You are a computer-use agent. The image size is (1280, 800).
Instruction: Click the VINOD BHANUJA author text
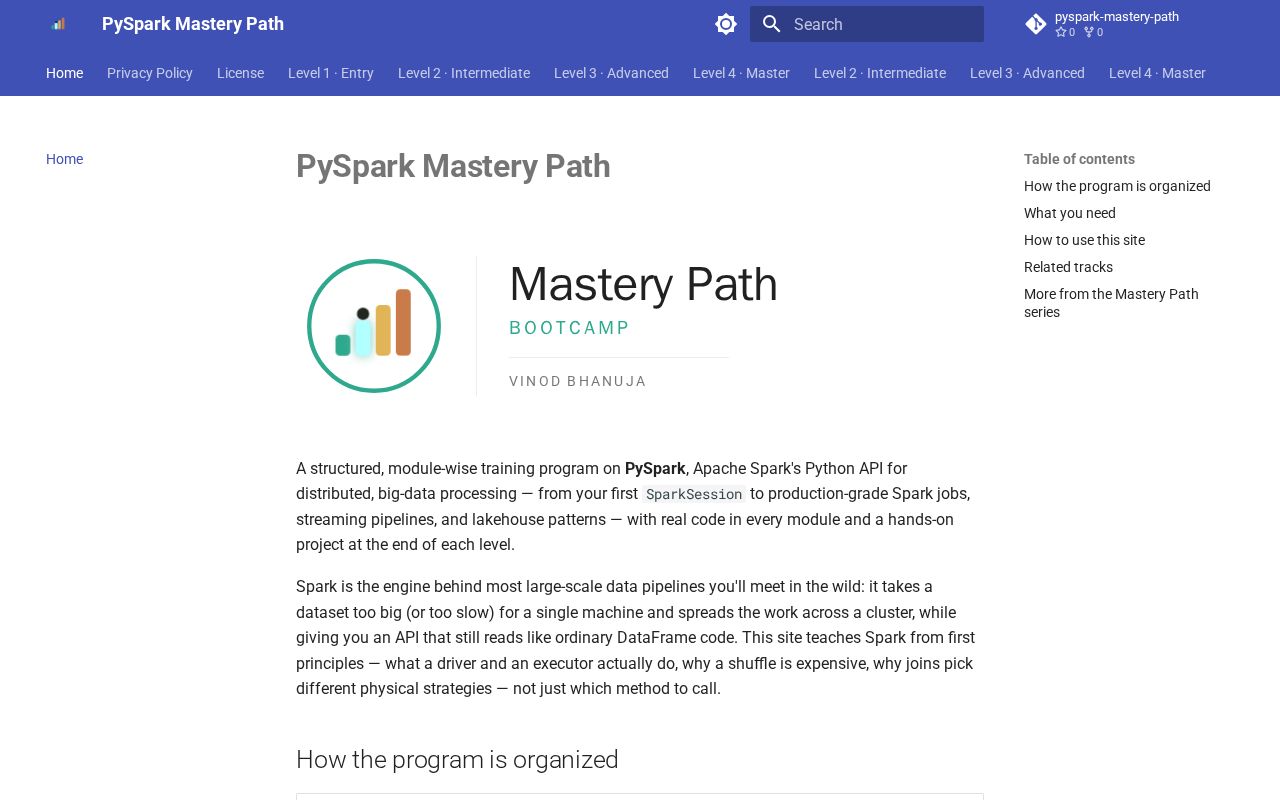[x=578, y=381]
